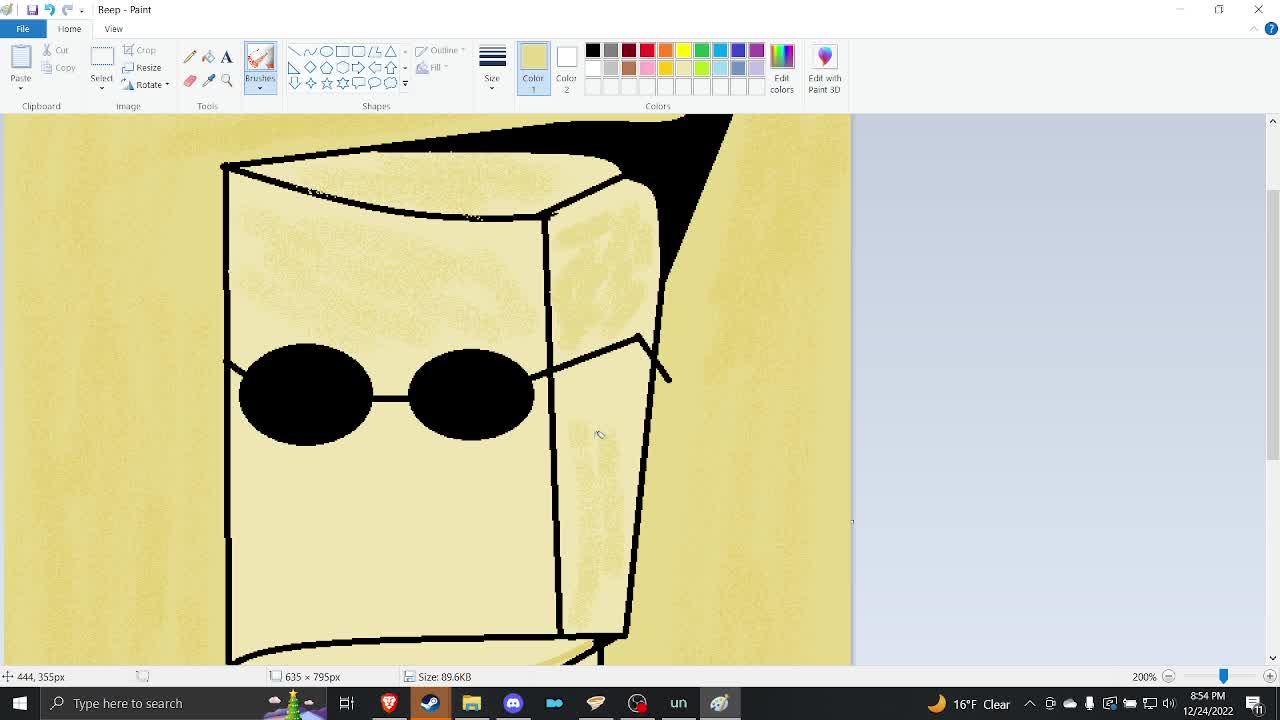Click the Resize button
The image size is (1280, 720).
[x=142, y=67]
